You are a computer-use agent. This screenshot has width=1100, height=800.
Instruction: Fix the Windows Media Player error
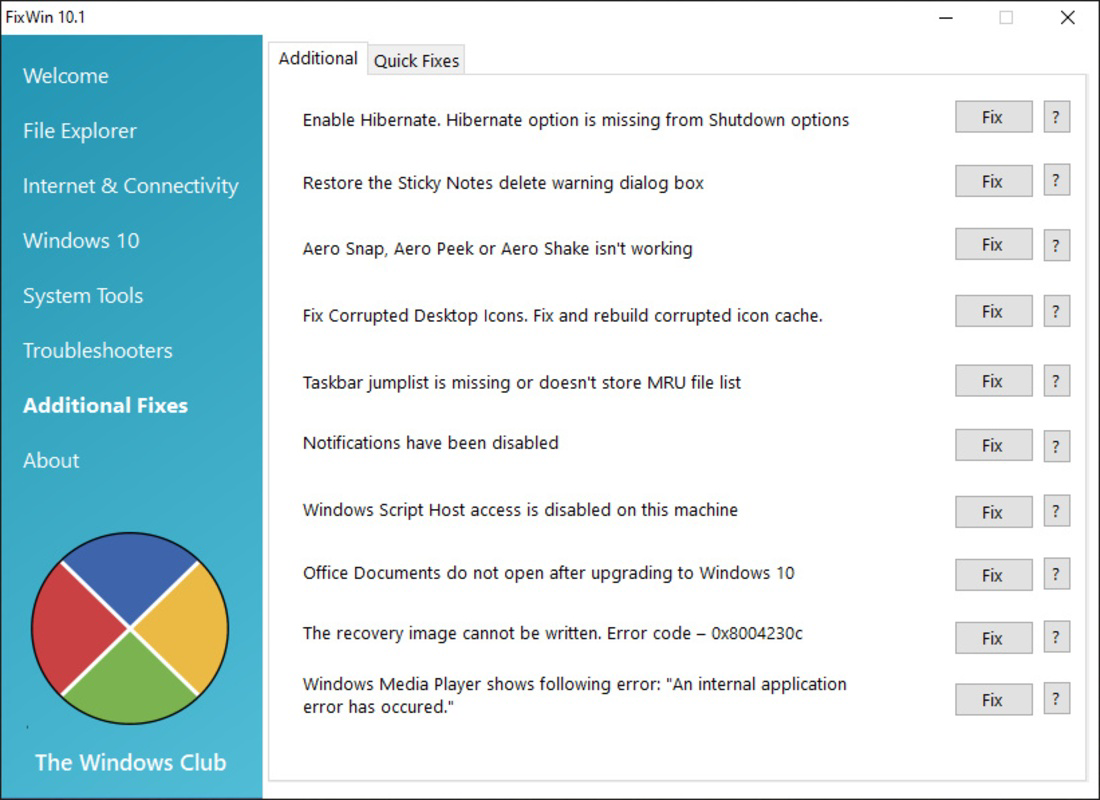993,700
